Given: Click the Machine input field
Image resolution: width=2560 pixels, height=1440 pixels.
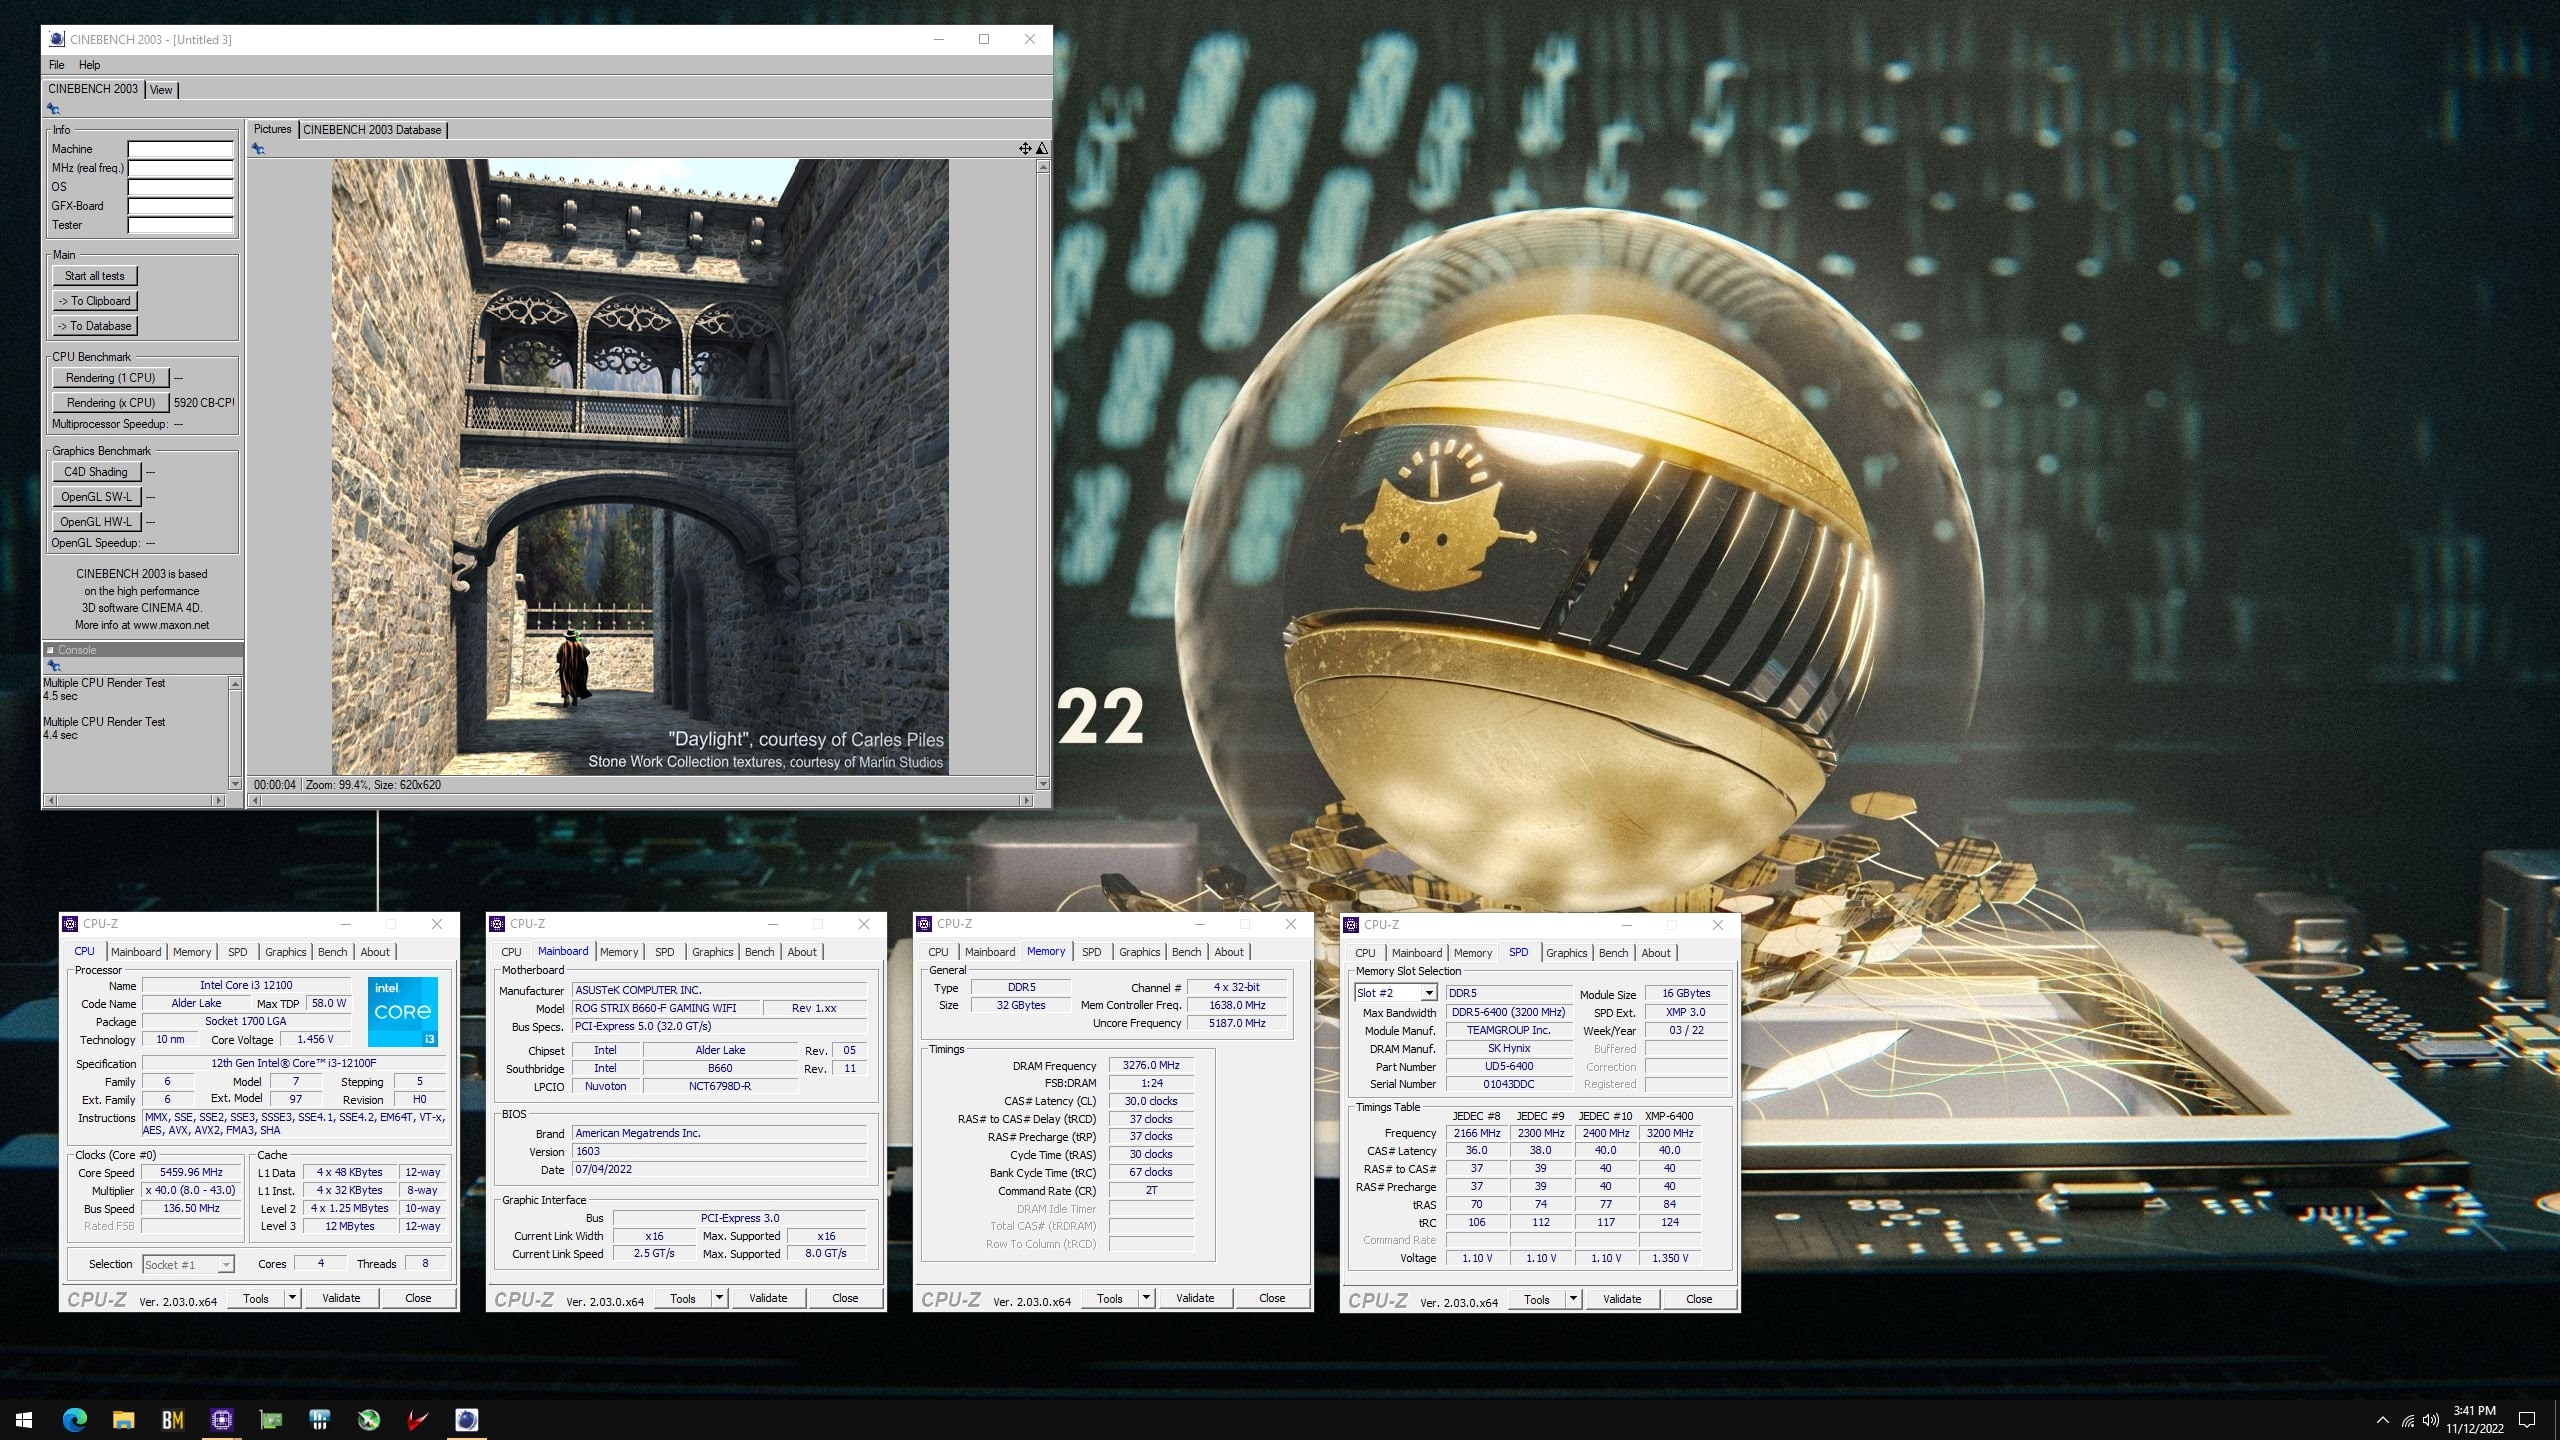Looking at the screenshot, I should click(180, 149).
